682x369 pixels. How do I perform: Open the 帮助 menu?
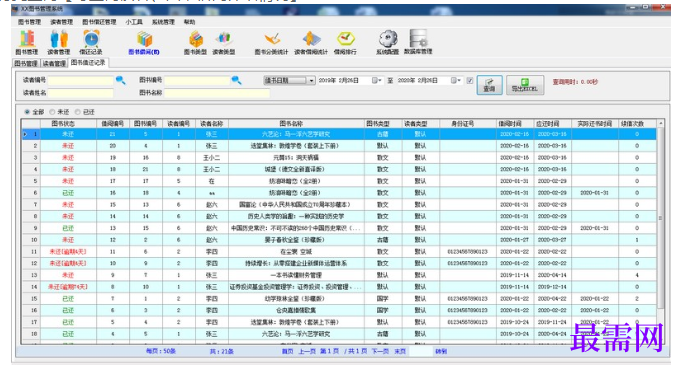click(190, 22)
